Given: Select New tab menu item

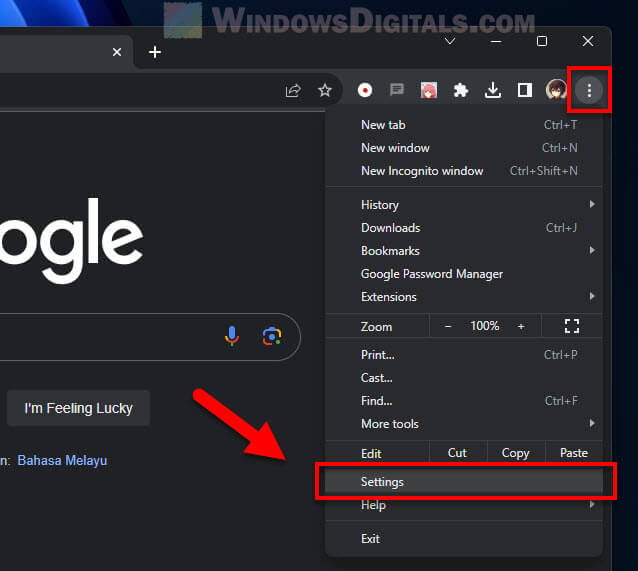Looking at the screenshot, I should point(464,125).
